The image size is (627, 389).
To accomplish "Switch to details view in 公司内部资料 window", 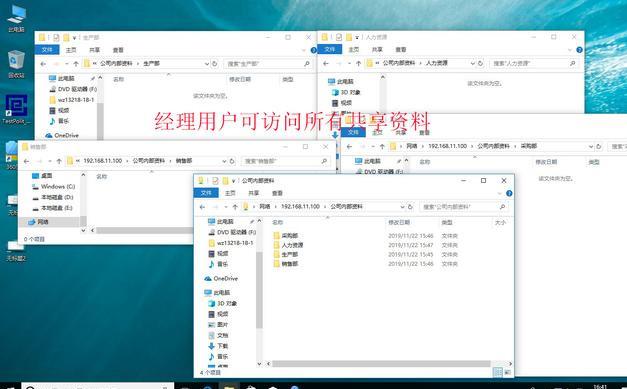I will [498, 372].
